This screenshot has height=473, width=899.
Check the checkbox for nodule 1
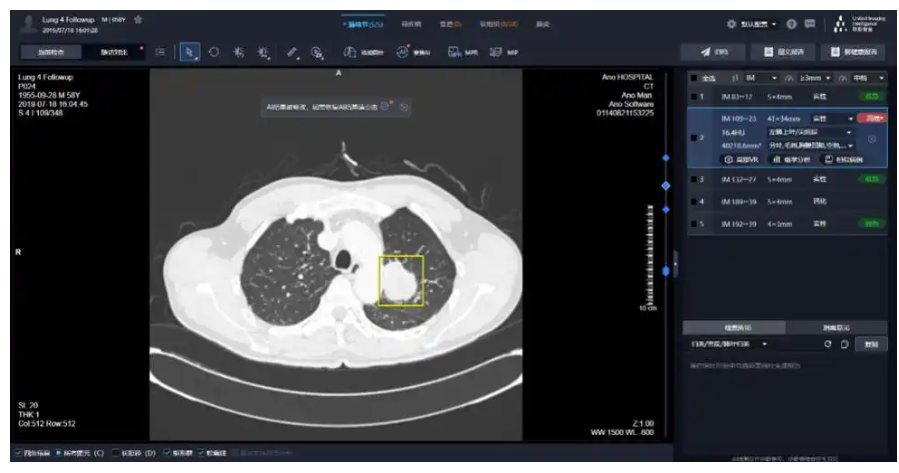click(694, 97)
